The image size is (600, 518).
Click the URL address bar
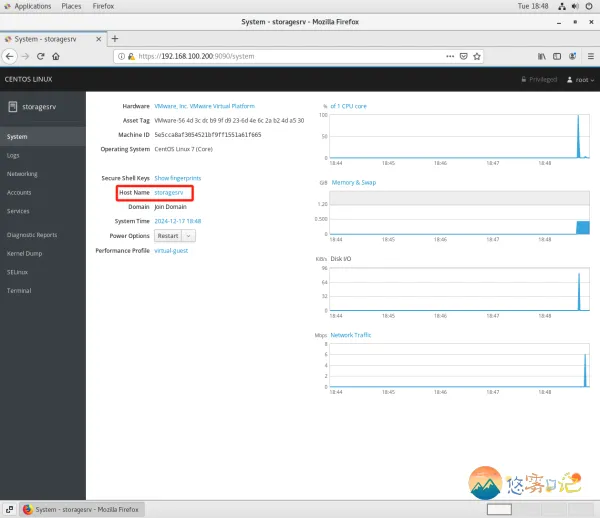click(300, 56)
